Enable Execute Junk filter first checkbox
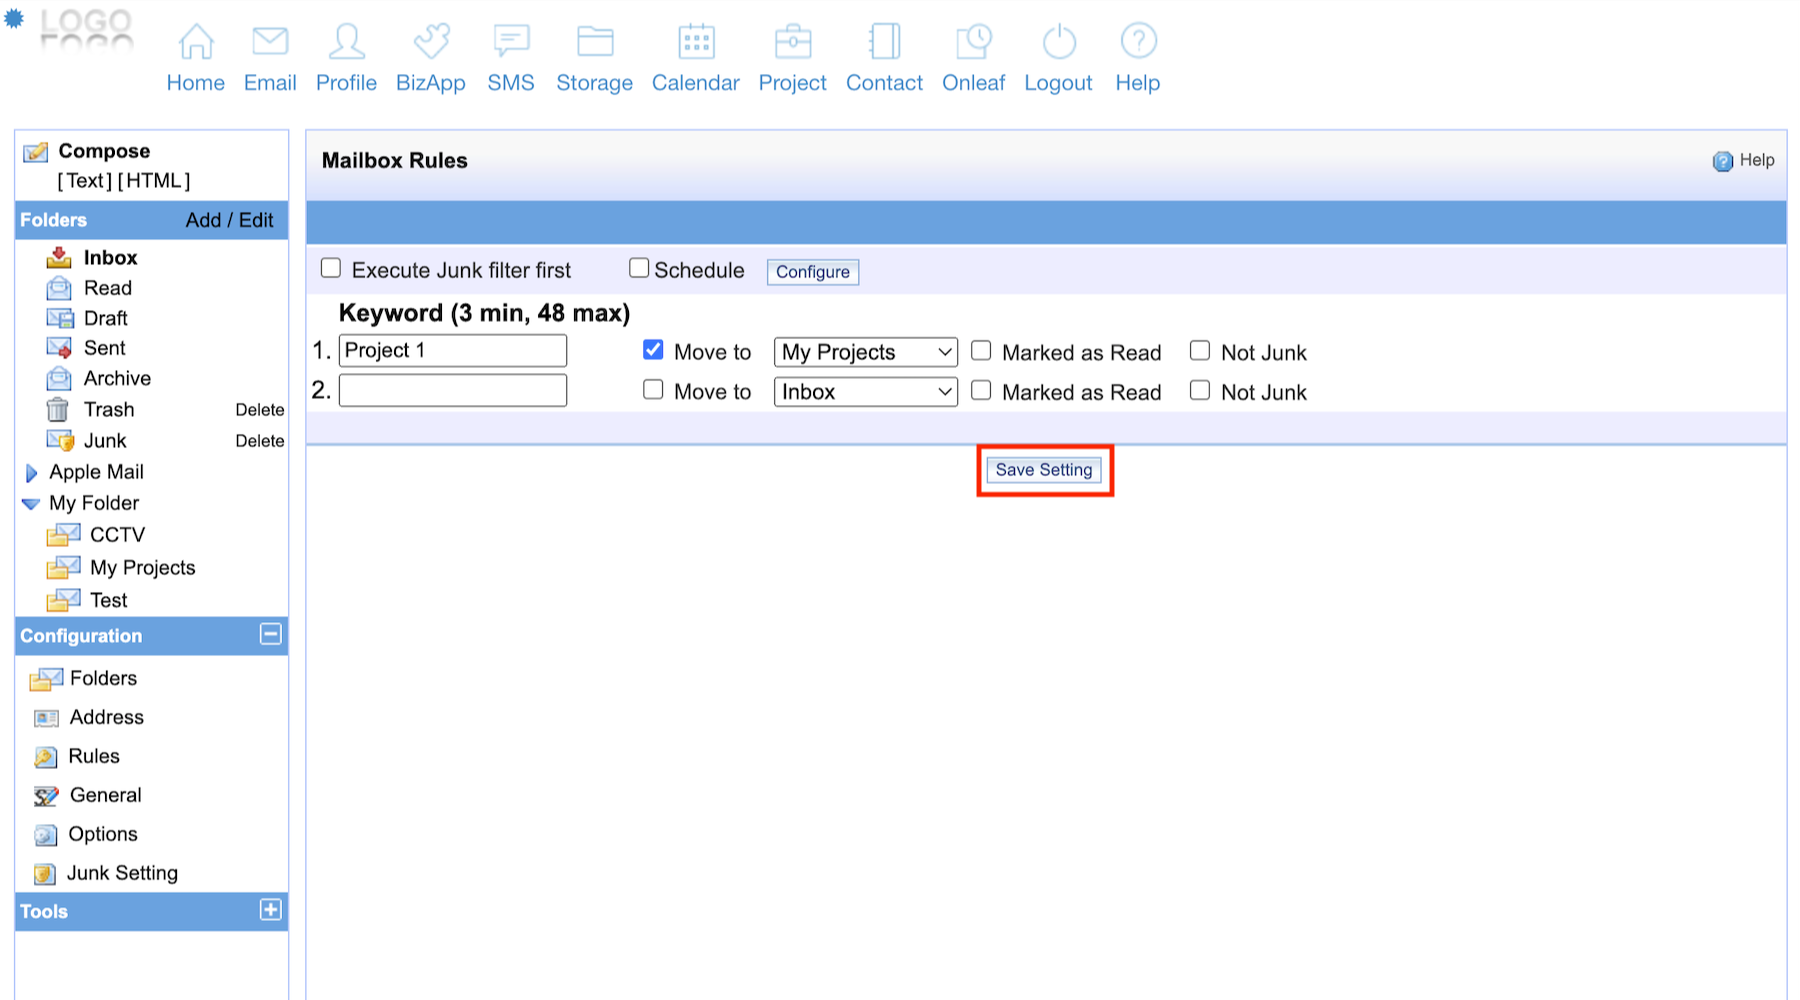The image size is (1800, 1000). 331,268
